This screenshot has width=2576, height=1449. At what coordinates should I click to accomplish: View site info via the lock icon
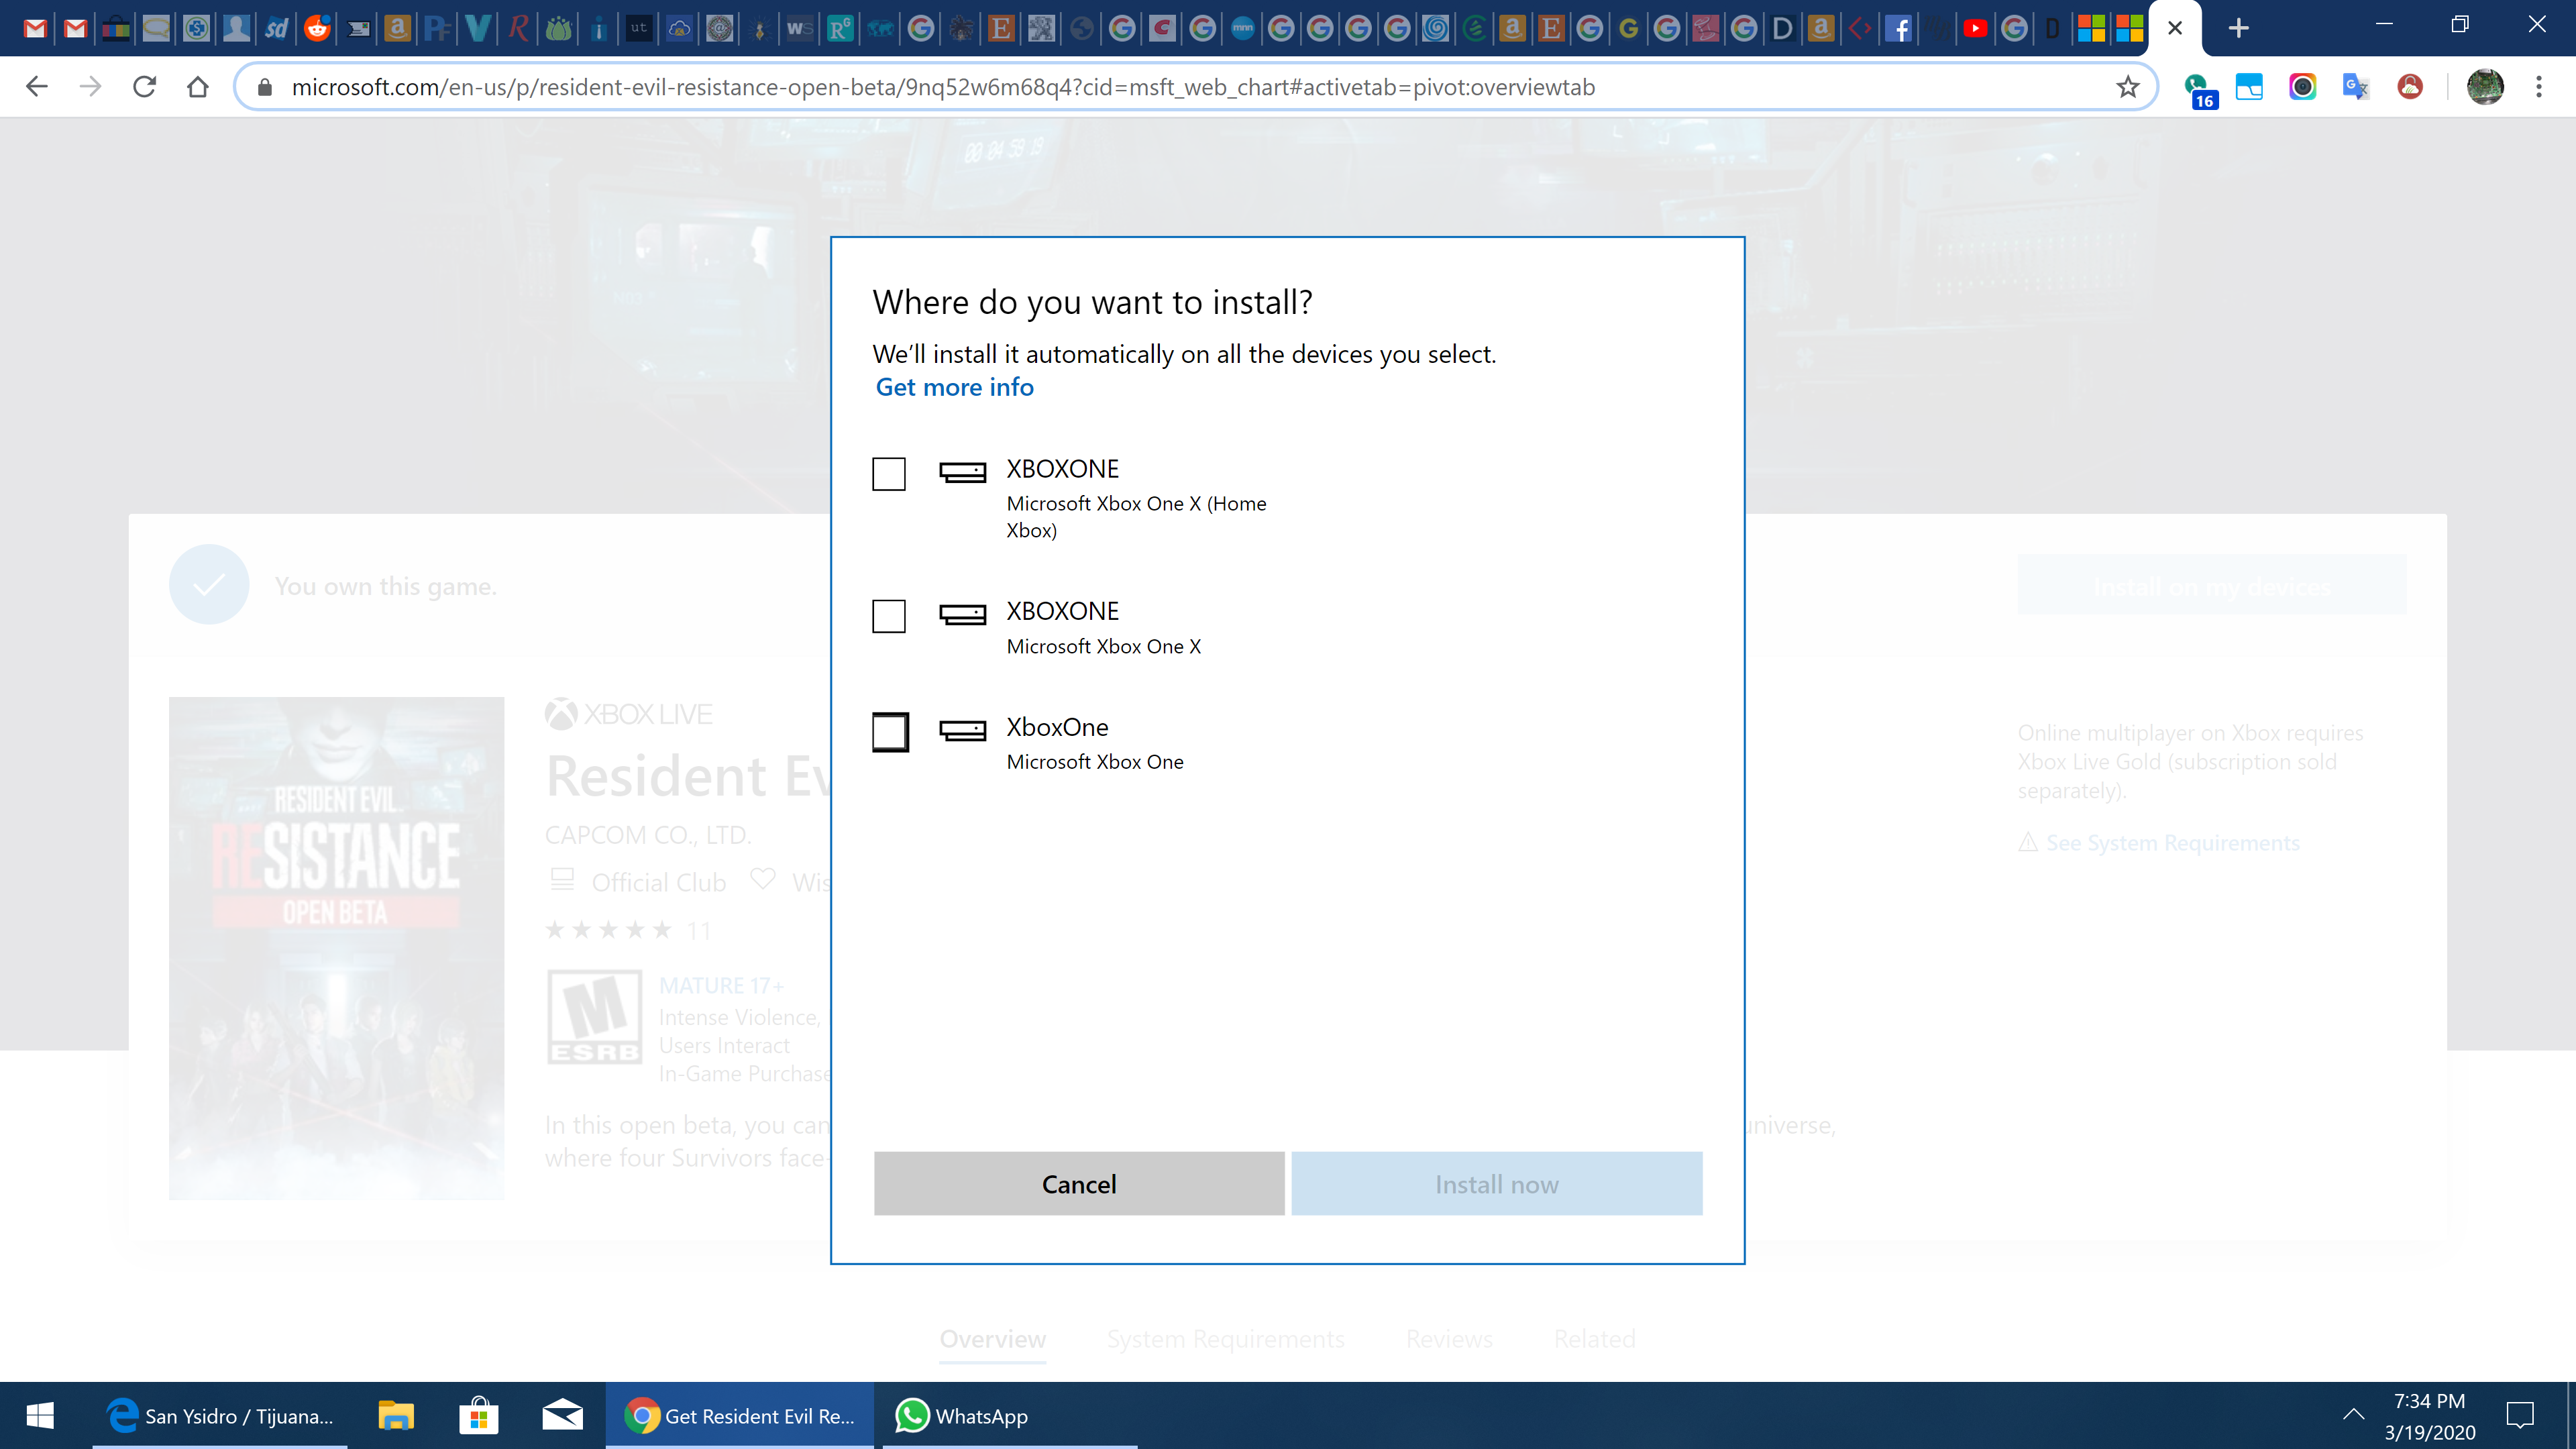pyautogui.click(x=265, y=87)
